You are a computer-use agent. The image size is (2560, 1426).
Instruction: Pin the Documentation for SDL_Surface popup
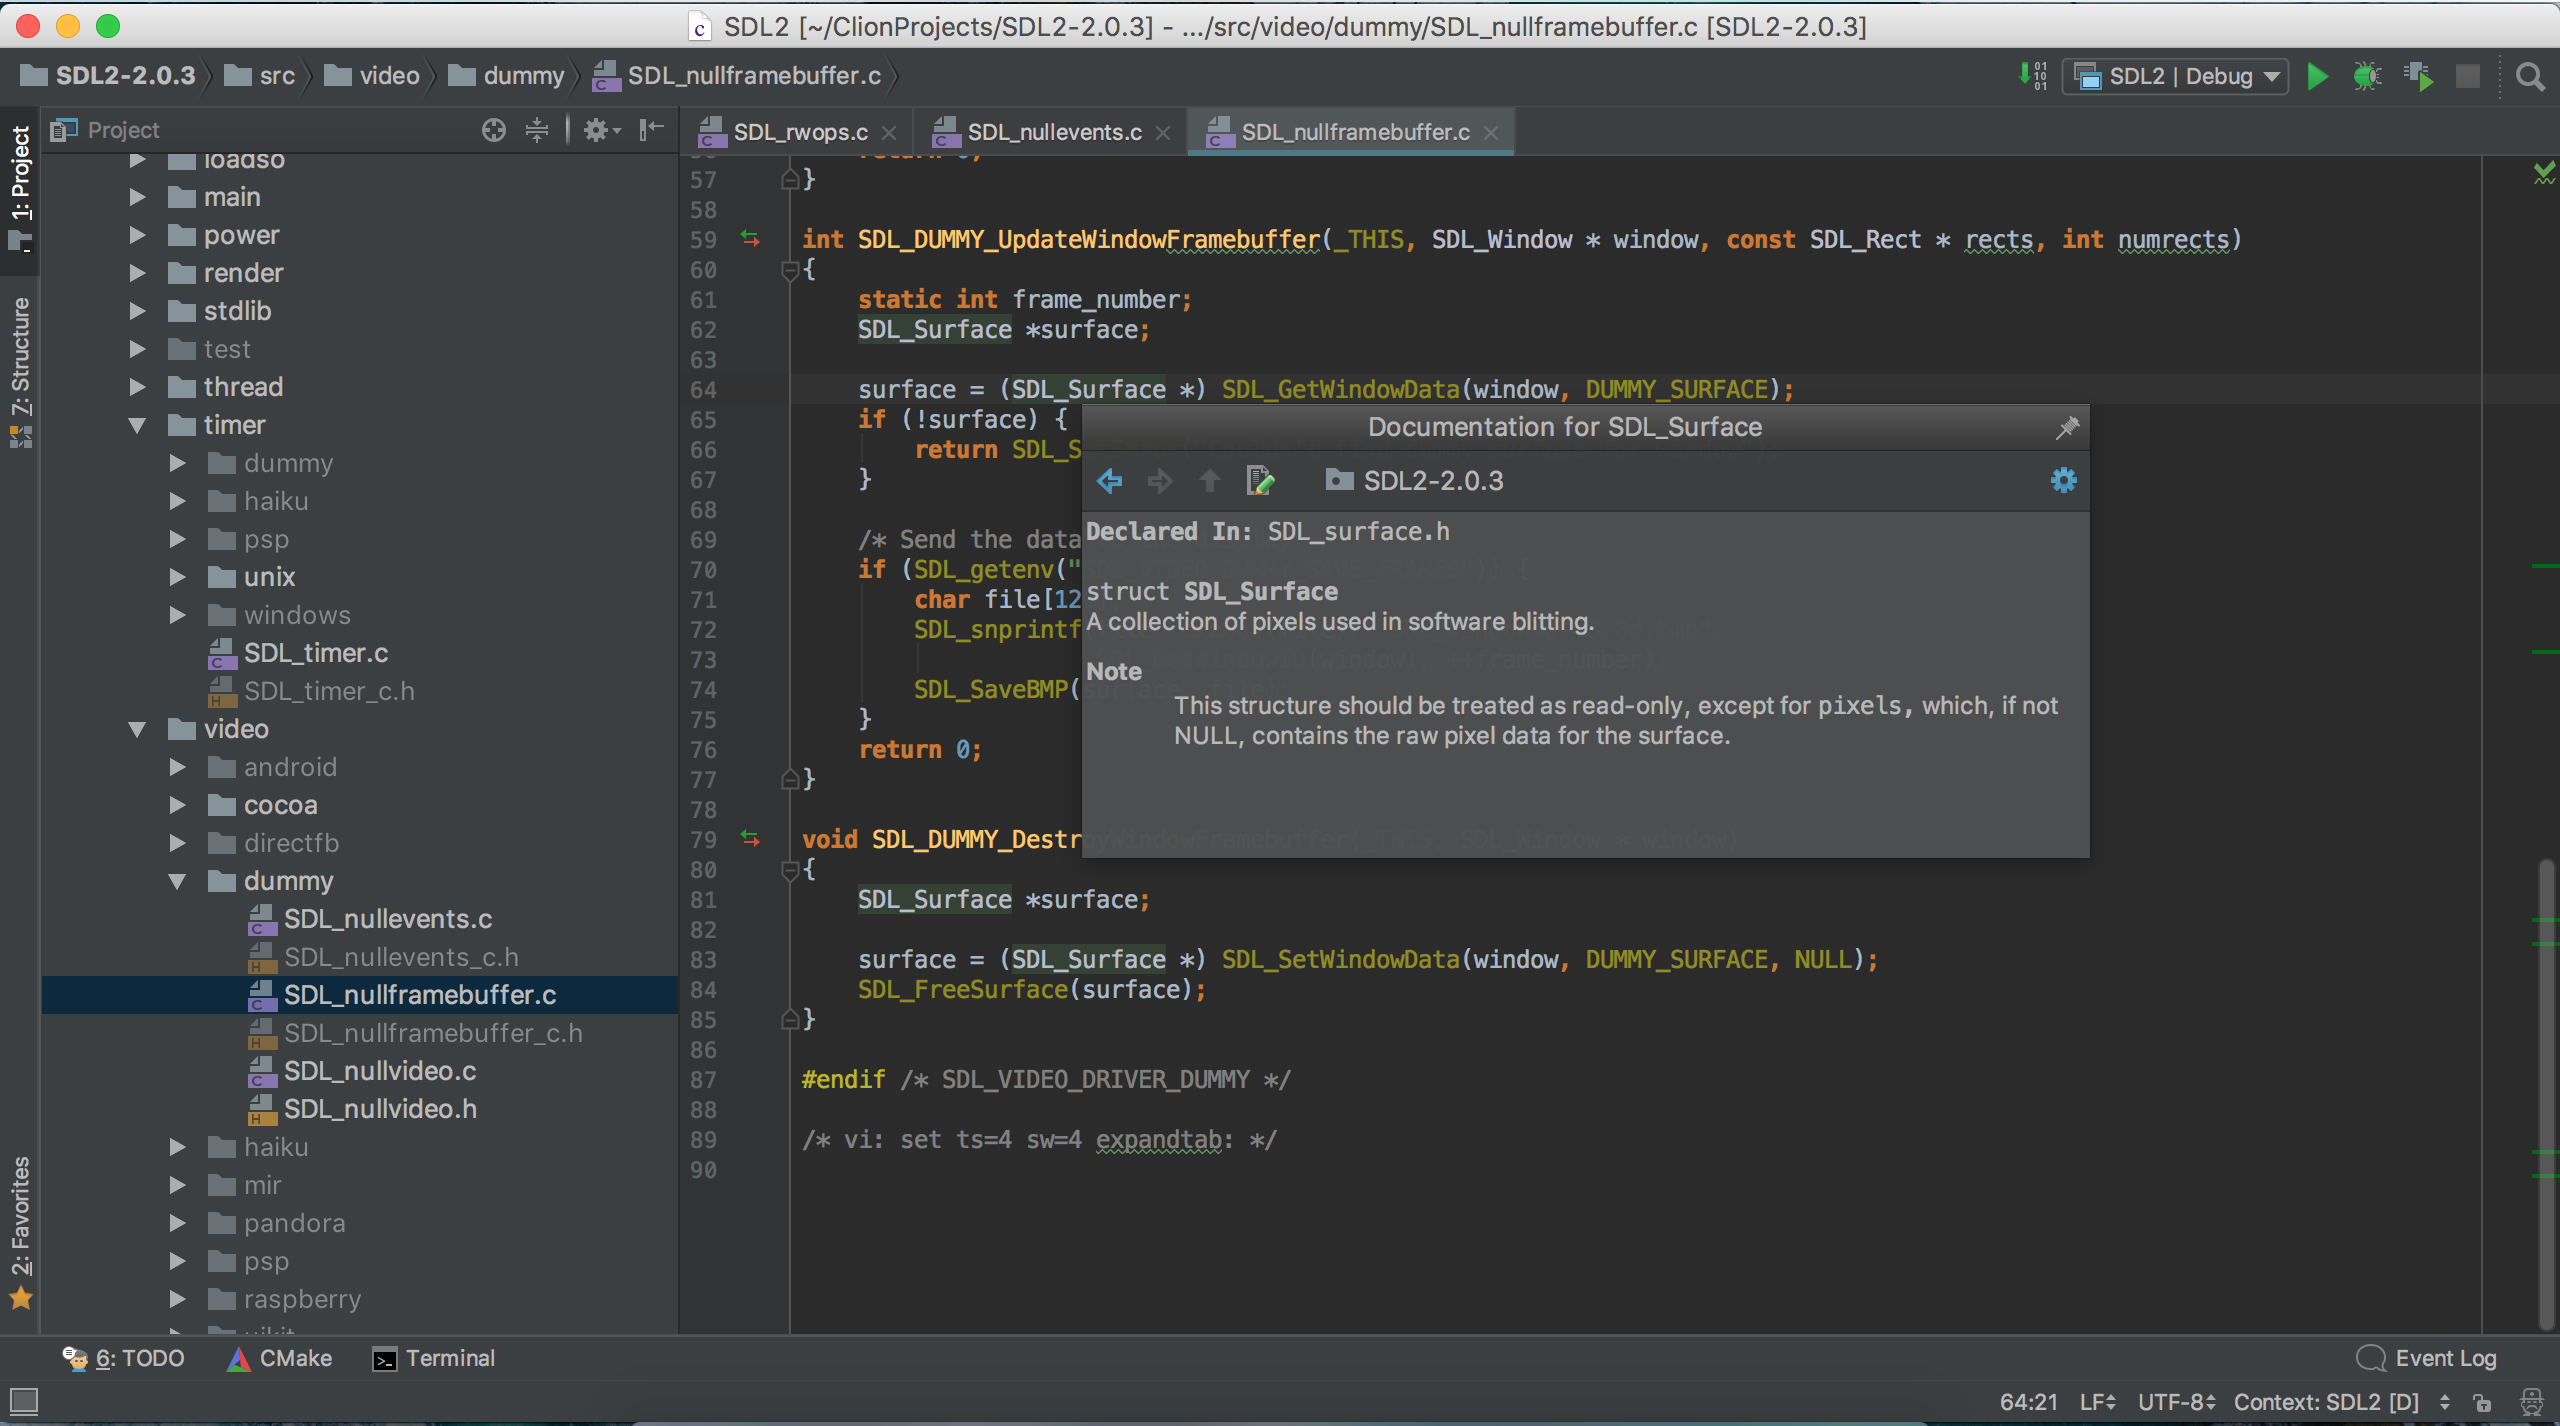[2068, 427]
